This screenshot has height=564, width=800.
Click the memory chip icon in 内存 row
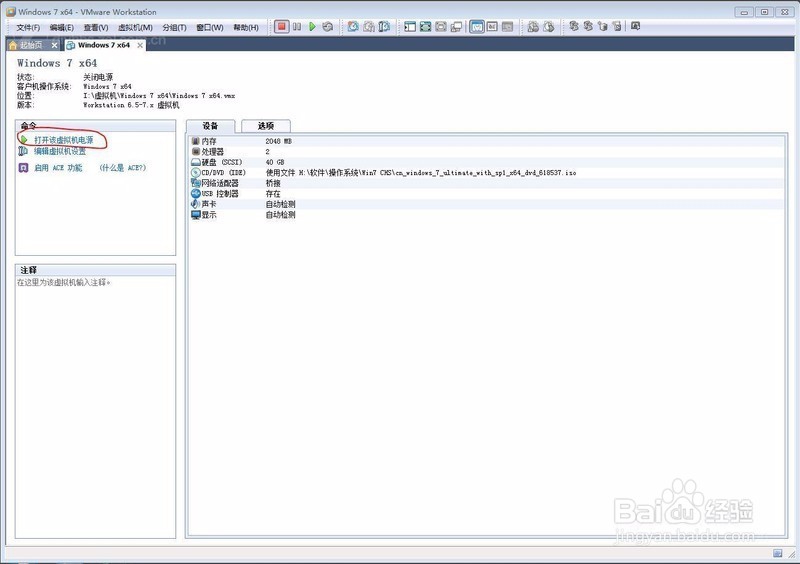[195, 141]
